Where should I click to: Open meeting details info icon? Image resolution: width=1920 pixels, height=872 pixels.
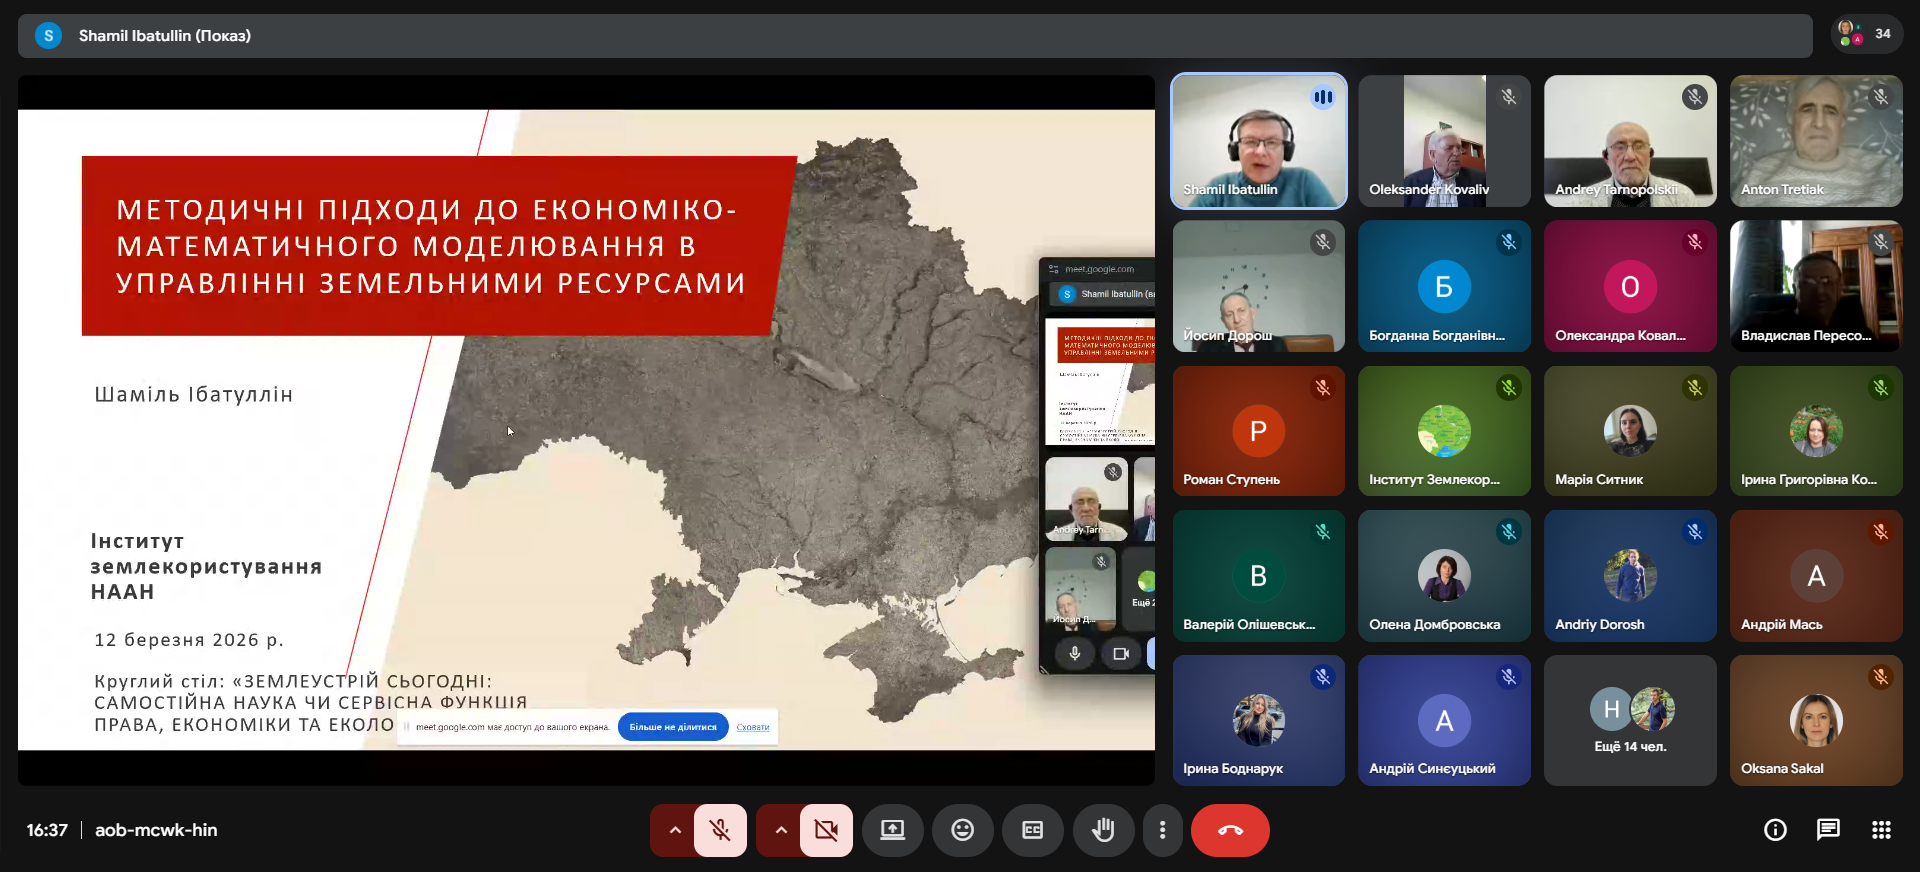(1775, 830)
